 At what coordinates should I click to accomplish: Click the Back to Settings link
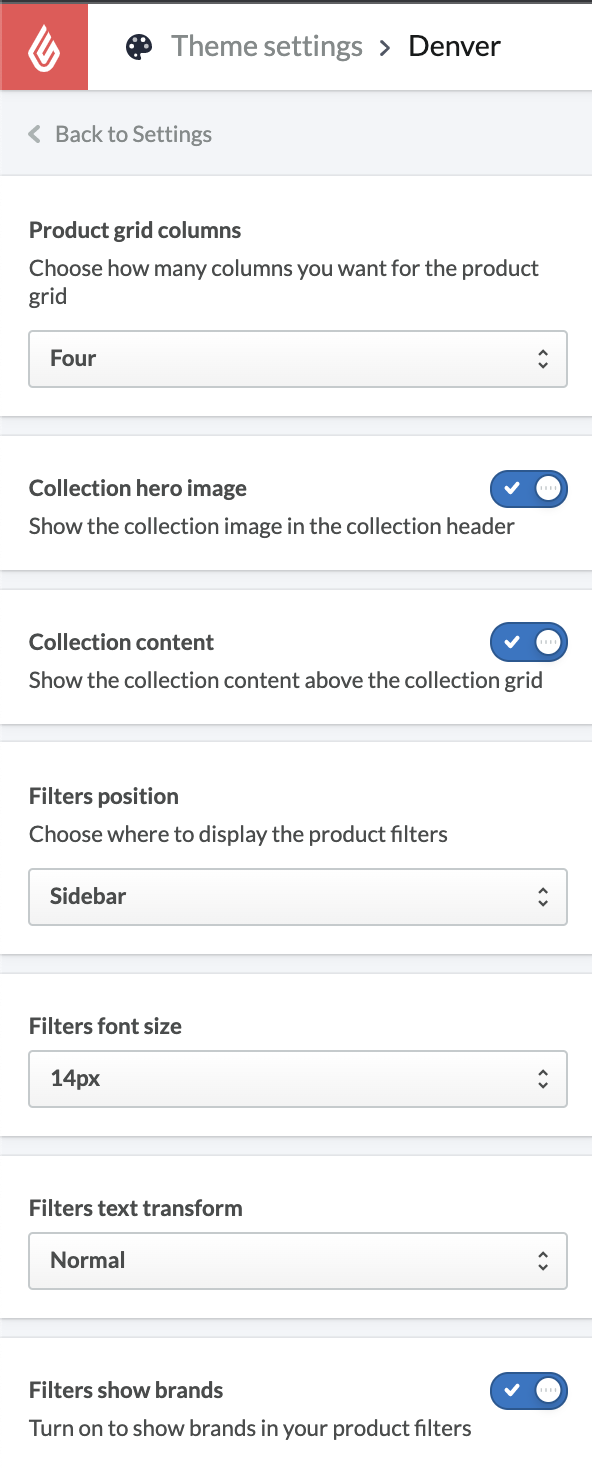pos(134,133)
